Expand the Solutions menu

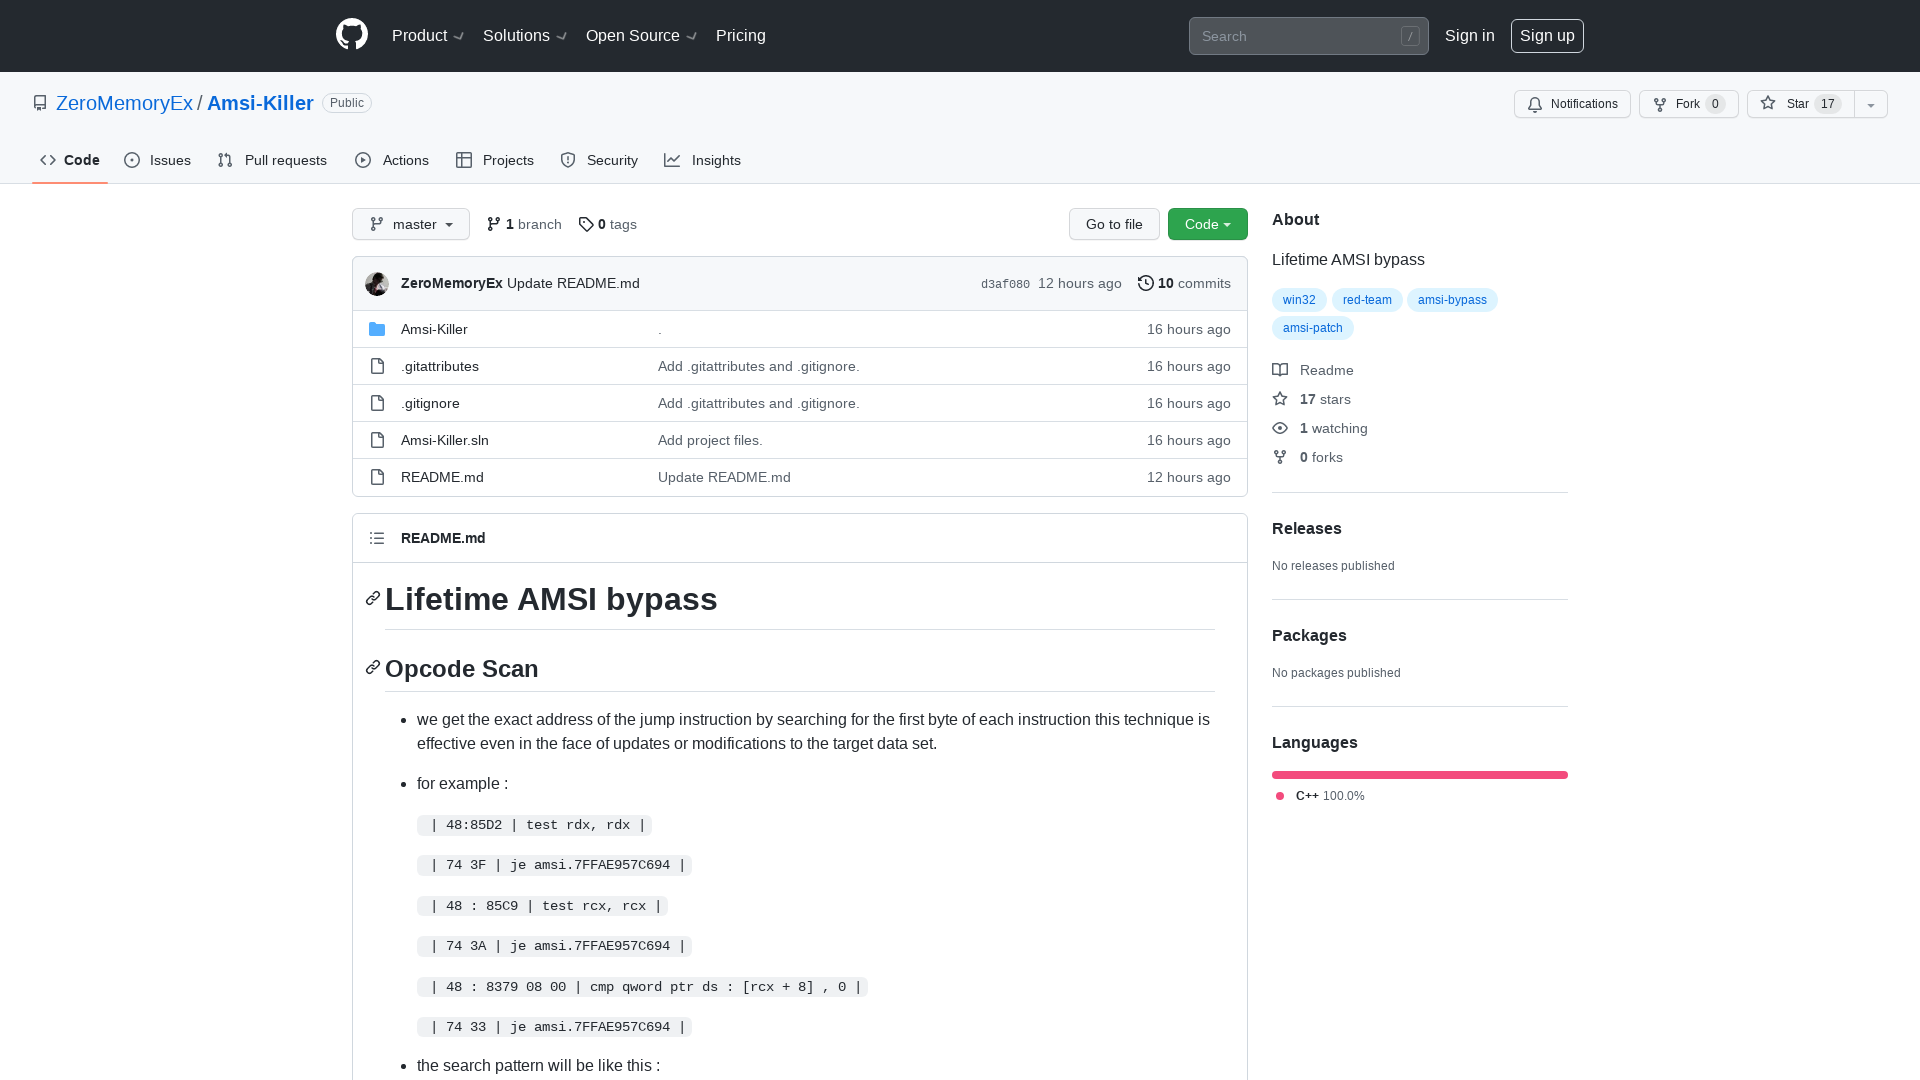pos(525,36)
